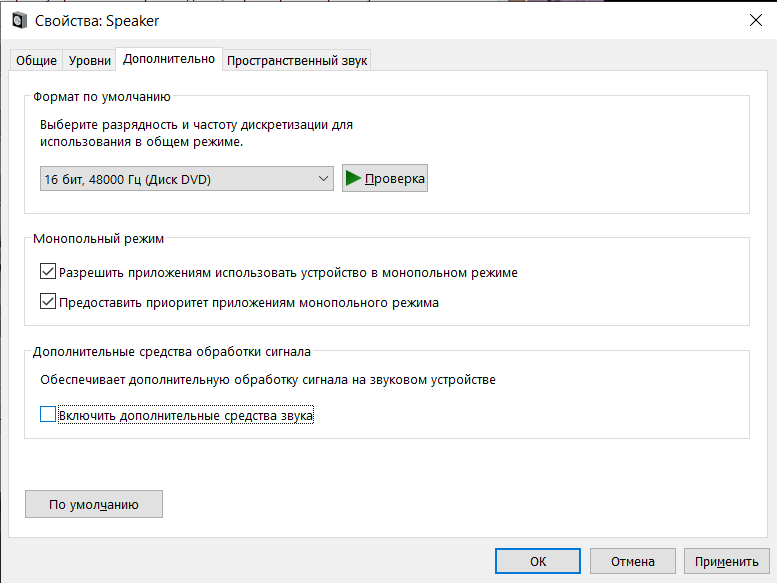Toggle Предоставить приоритет приложениям монопольного режима checkbox

pyautogui.click(x=48, y=301)
